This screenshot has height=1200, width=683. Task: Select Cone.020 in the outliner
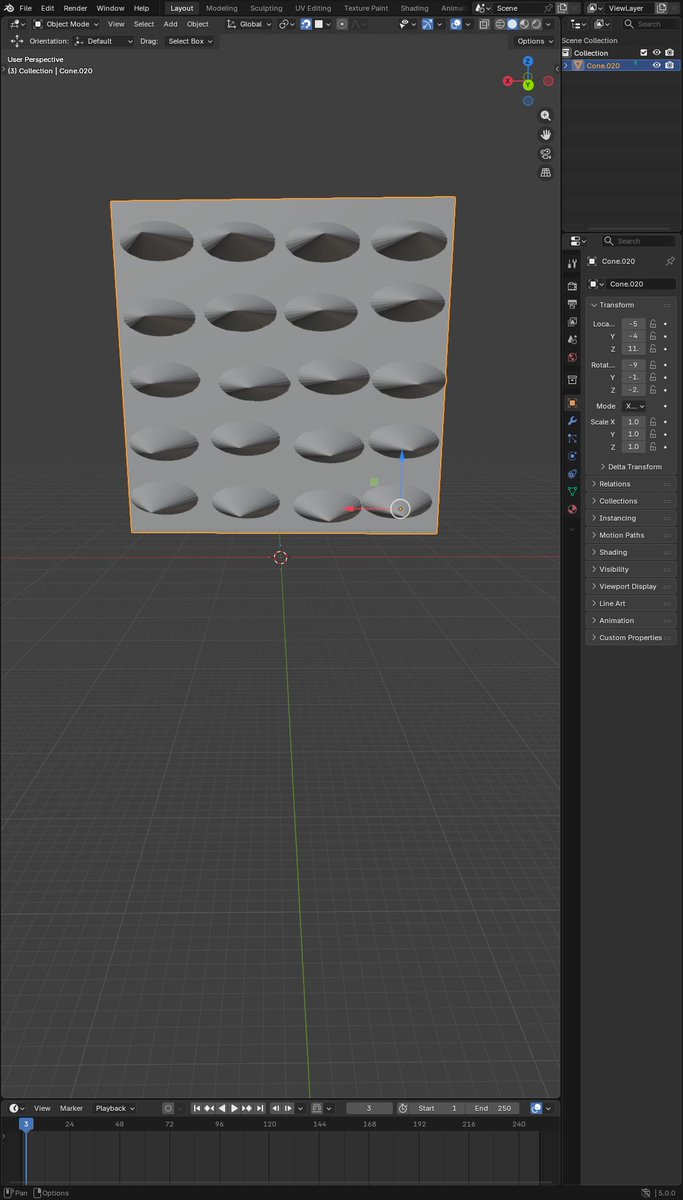603,65
